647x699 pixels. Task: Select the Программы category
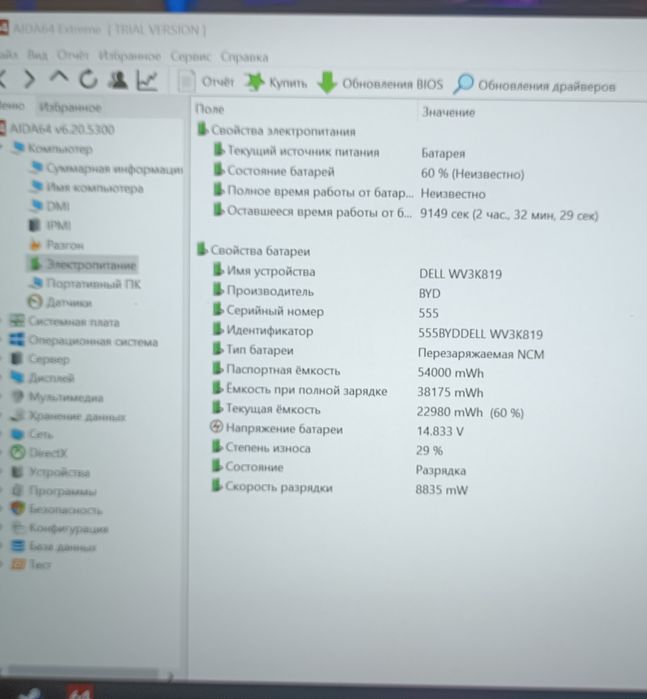pos(54,491)
